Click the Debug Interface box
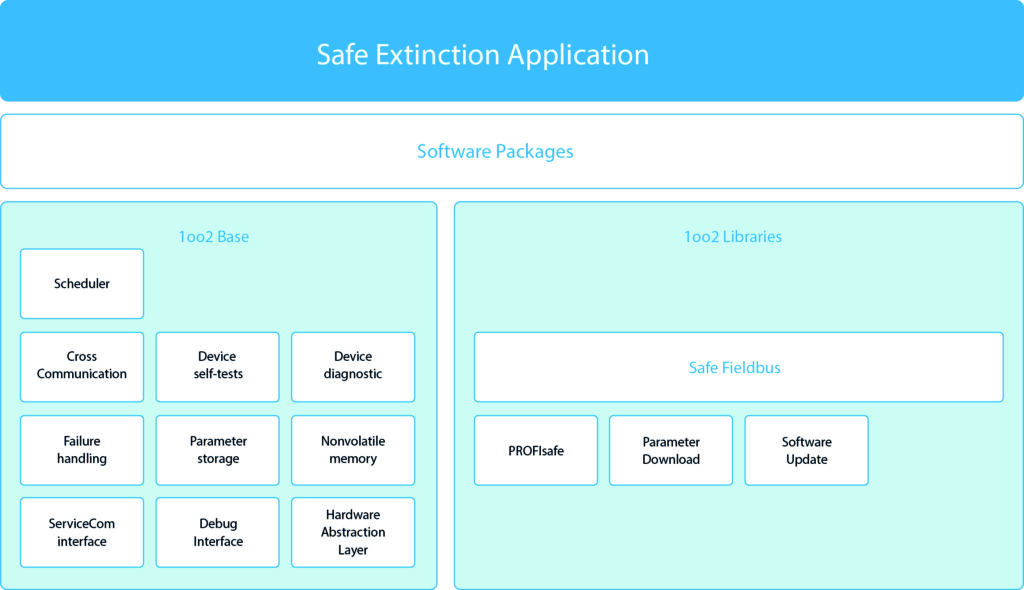The width and height of the screenshot is (1024, 590). pos(218,532)
